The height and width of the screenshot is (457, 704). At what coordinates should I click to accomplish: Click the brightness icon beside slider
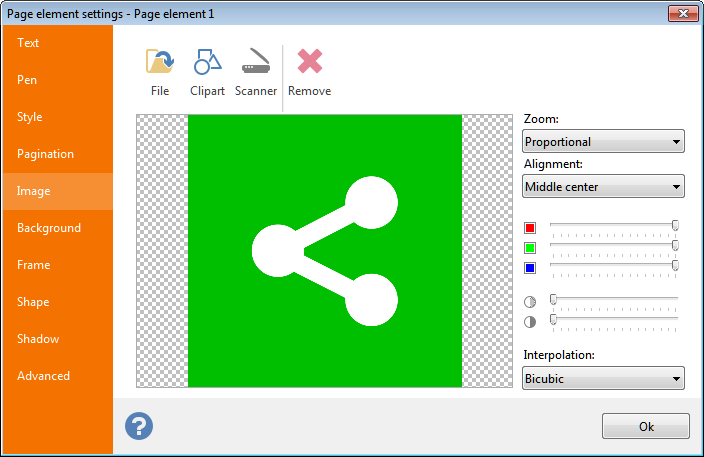[x=530, y=302]
